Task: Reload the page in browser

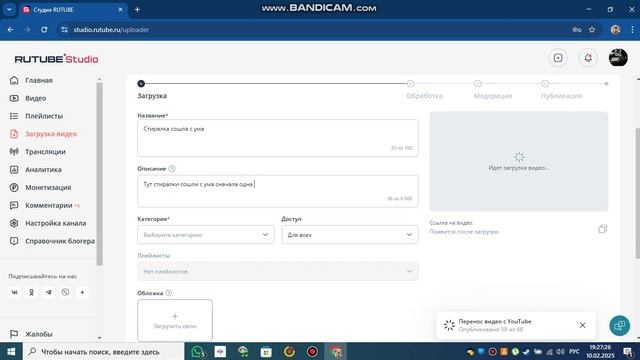Action: point(44,30)
